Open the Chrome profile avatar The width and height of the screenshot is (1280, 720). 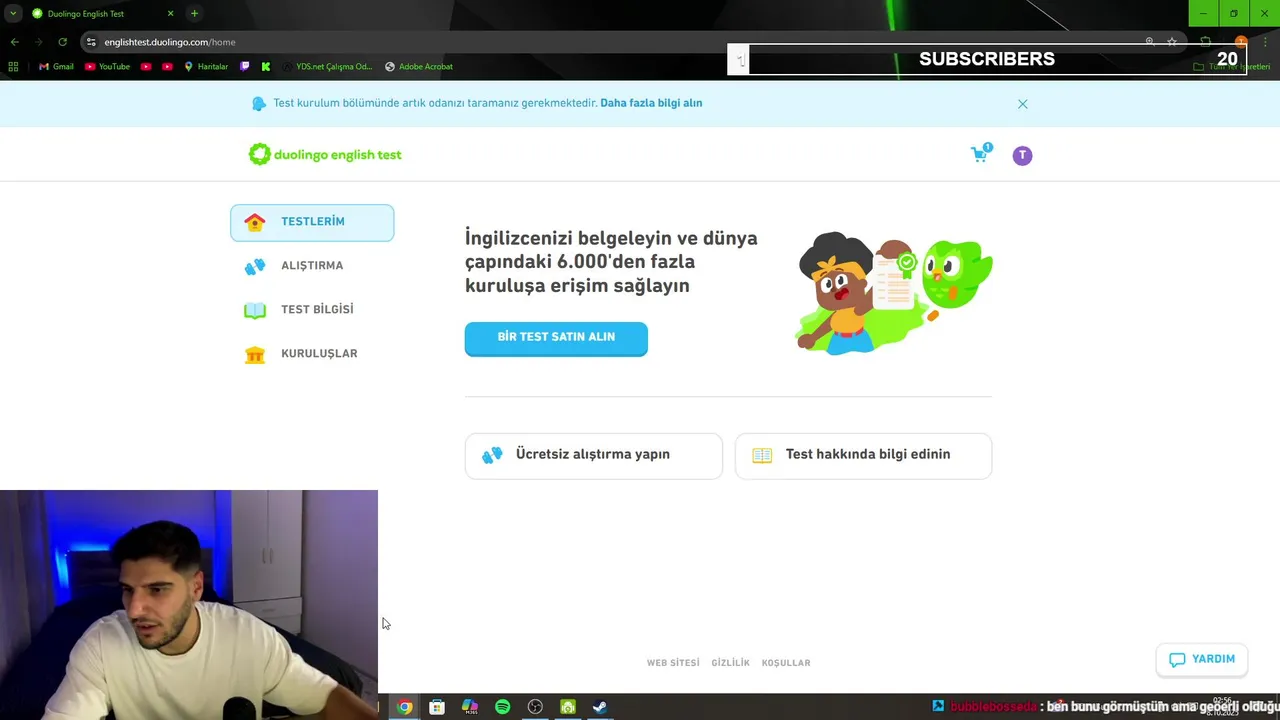[x=1241, y=42]
